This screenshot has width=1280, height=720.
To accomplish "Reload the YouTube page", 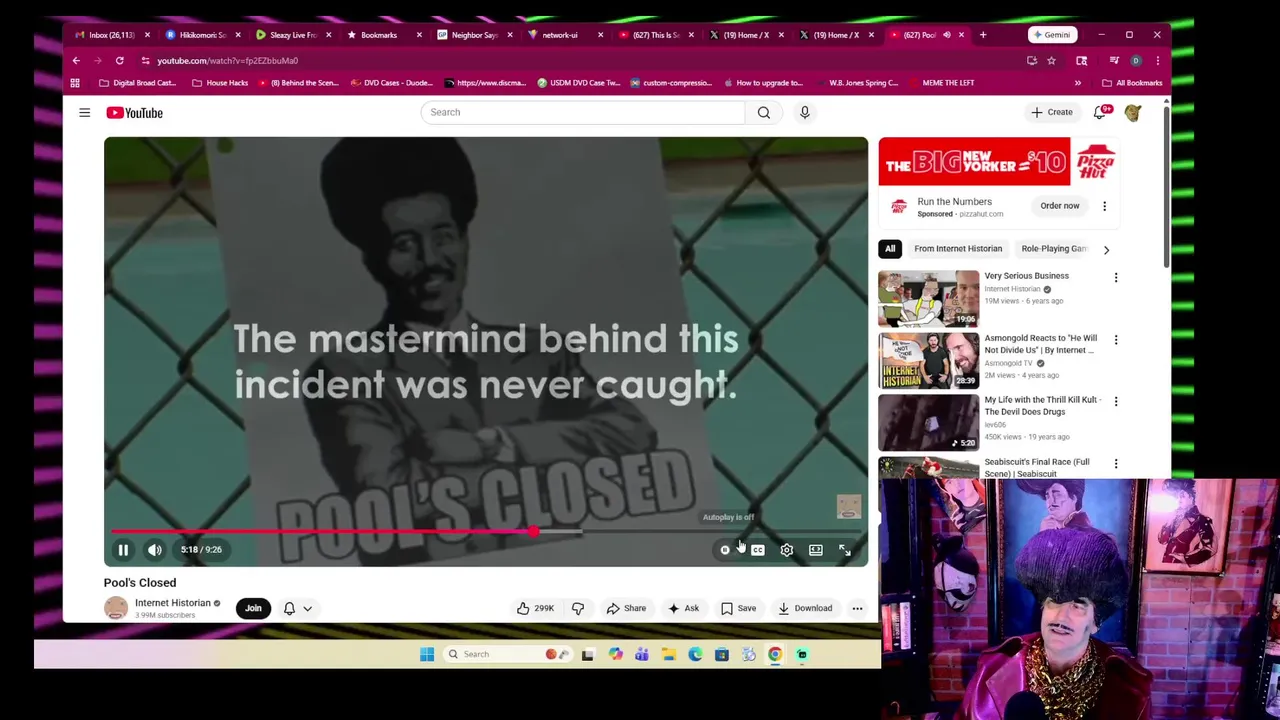I will tap(119, 61).
